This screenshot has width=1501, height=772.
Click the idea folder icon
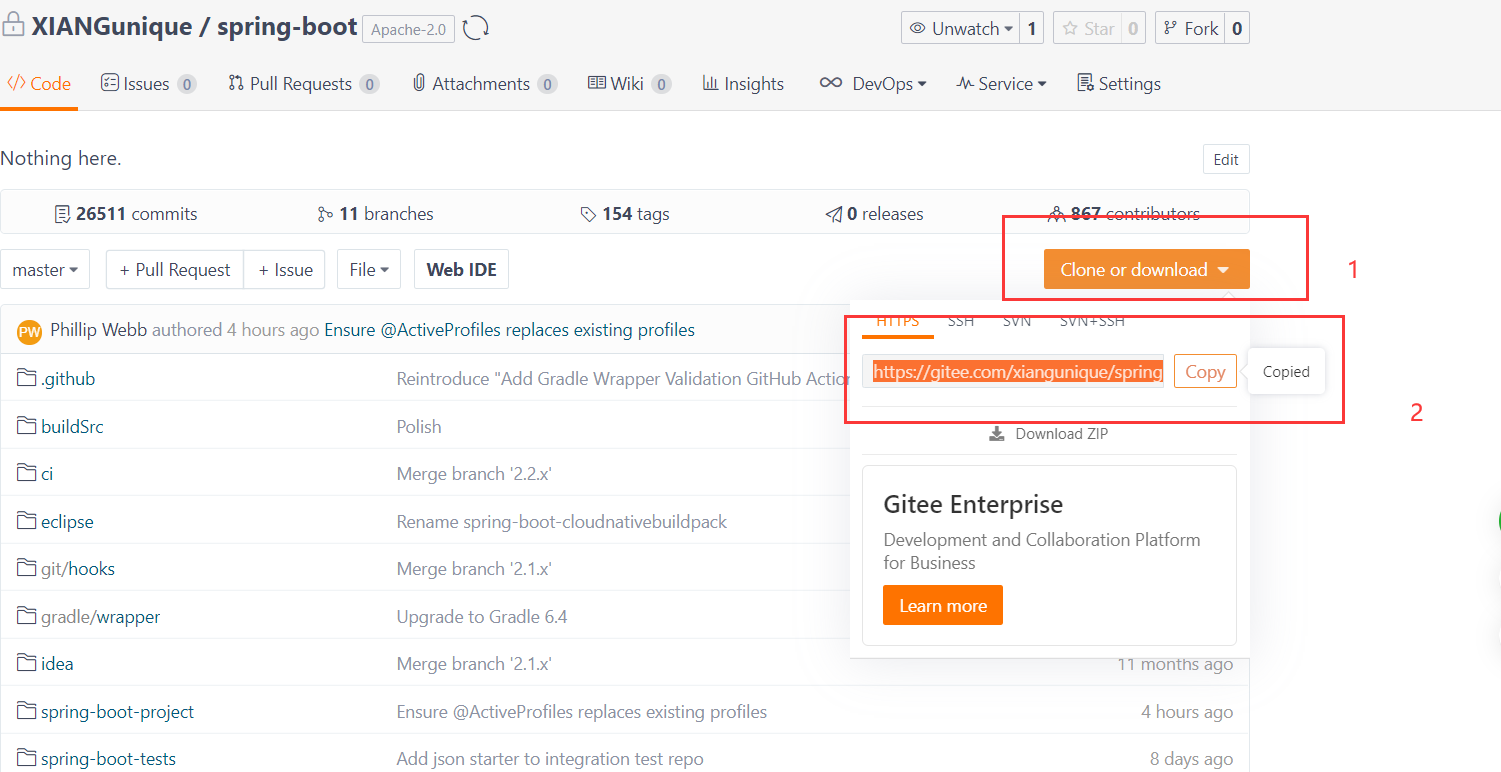27,663
